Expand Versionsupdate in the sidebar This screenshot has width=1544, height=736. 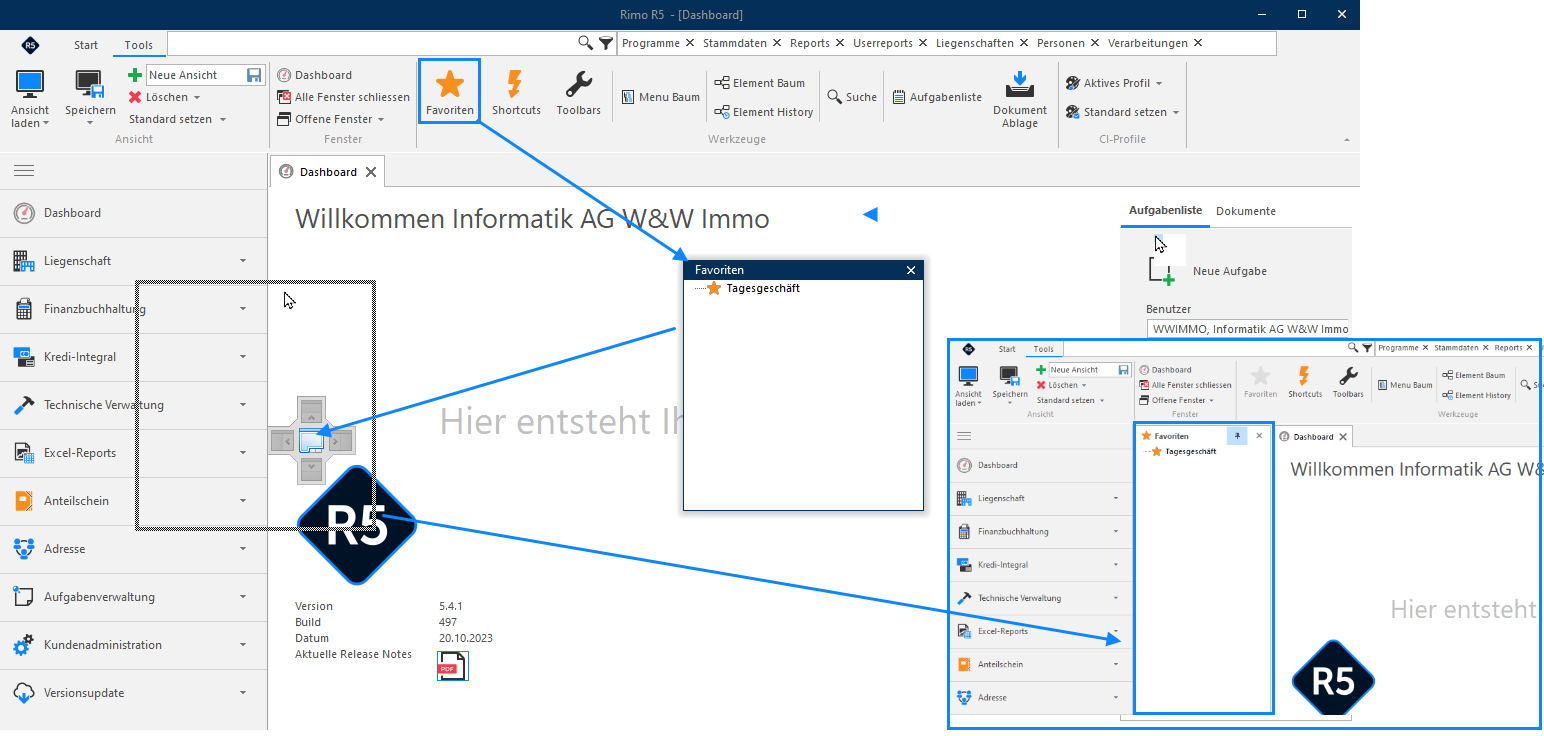click(243, 693)
